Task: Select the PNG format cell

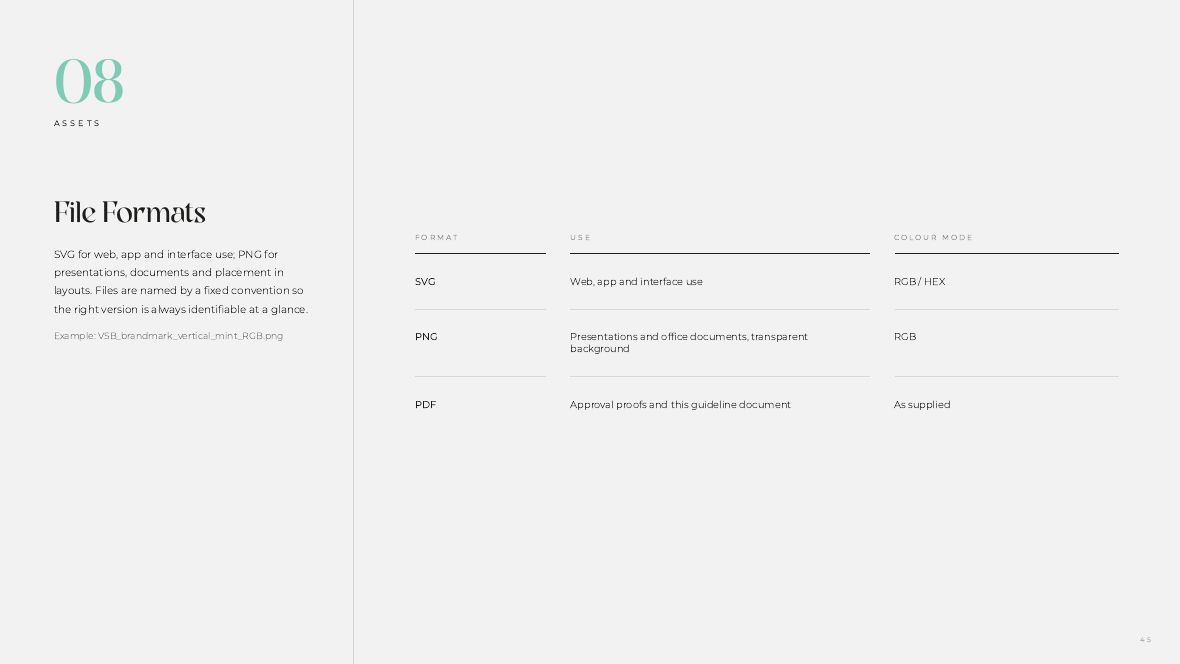Action: point(426,337)
